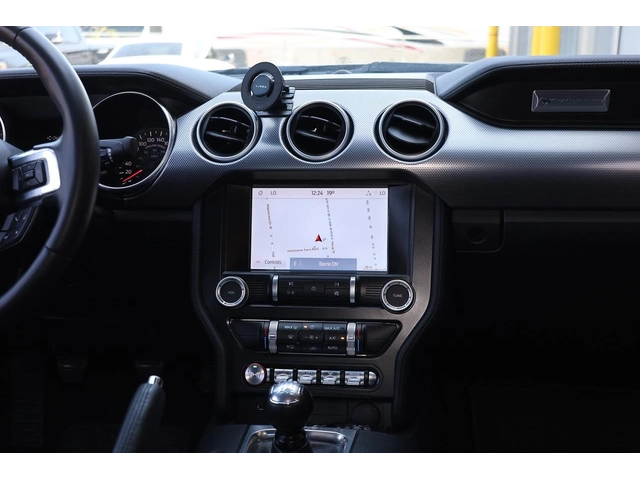
Task: Decrease the fan speed with minus
Action: (306, 338)
